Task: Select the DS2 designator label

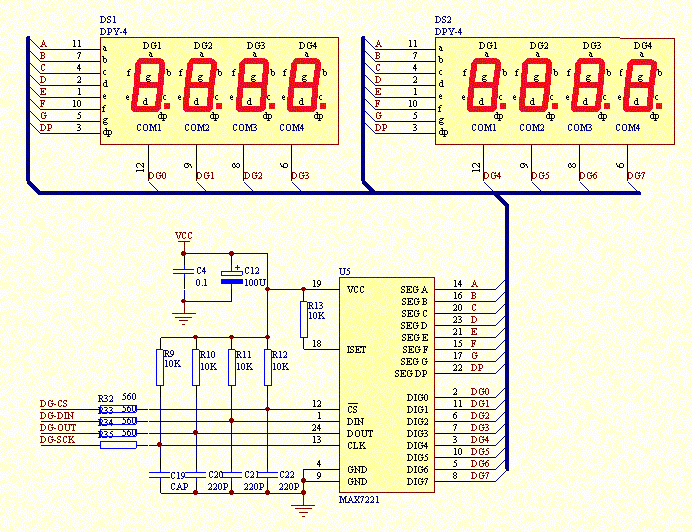Action: click(443, 19)
